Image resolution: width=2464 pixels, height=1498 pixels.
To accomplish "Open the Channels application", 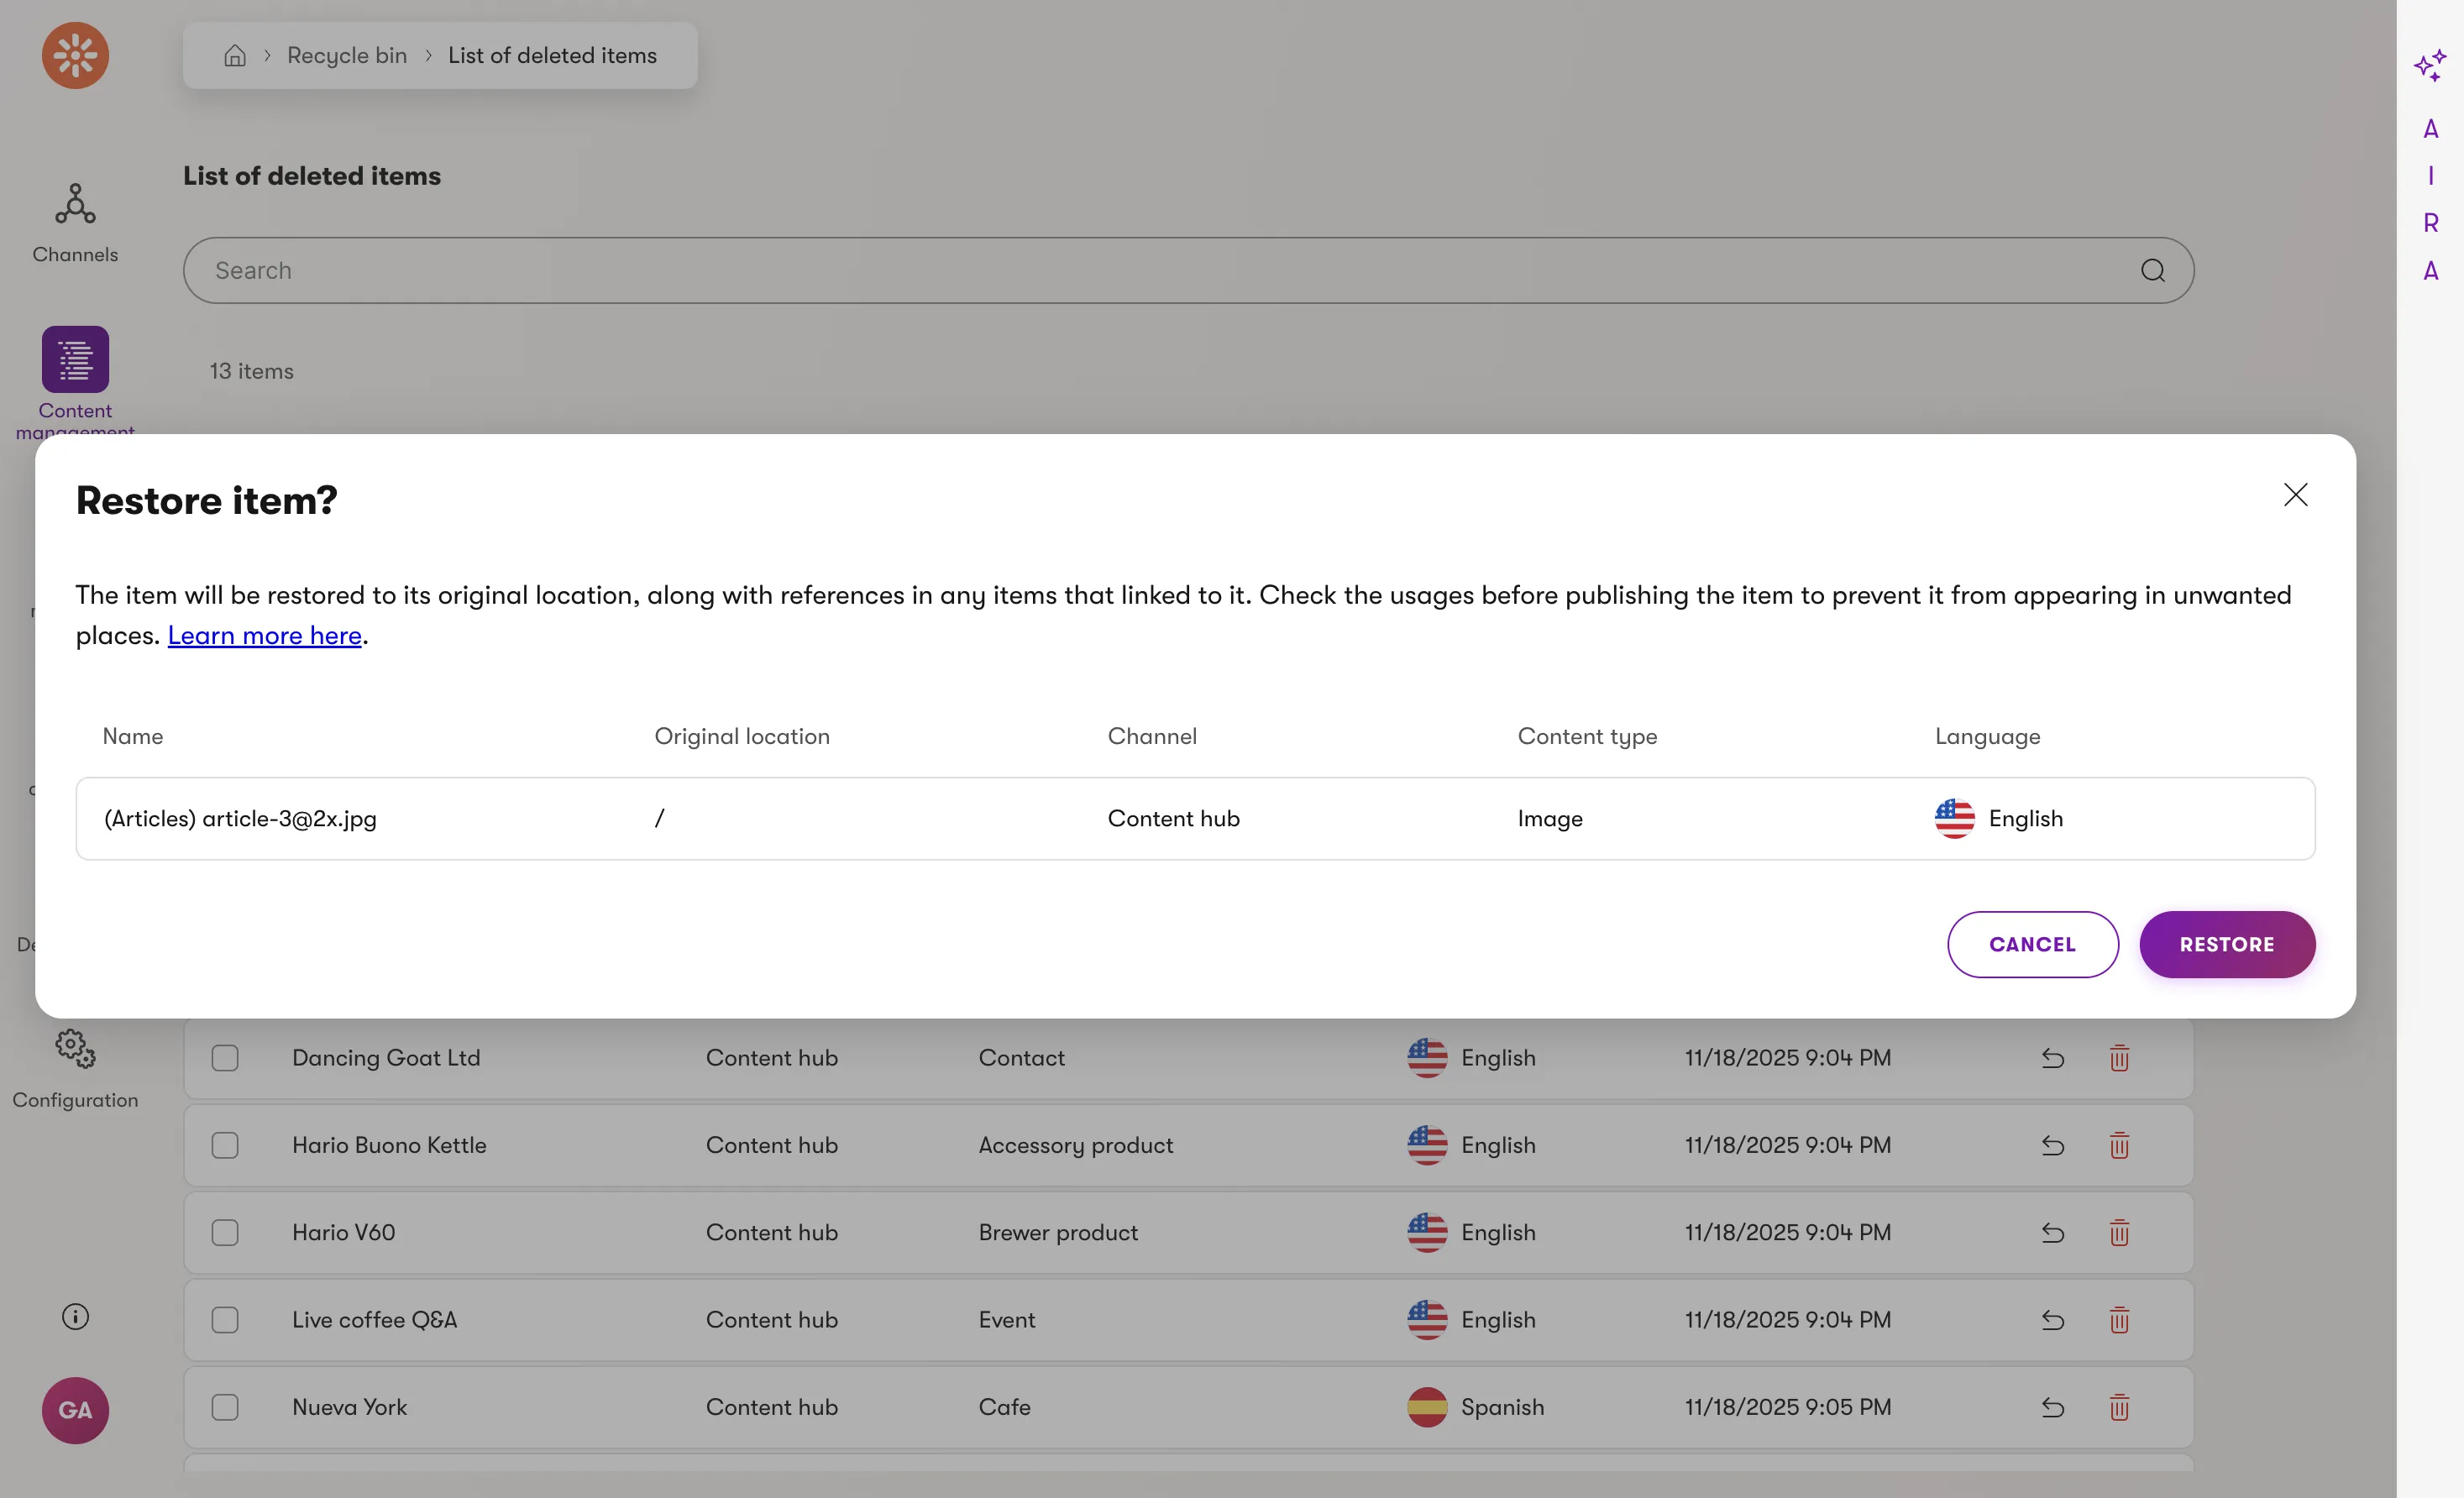I will point(75,222).
